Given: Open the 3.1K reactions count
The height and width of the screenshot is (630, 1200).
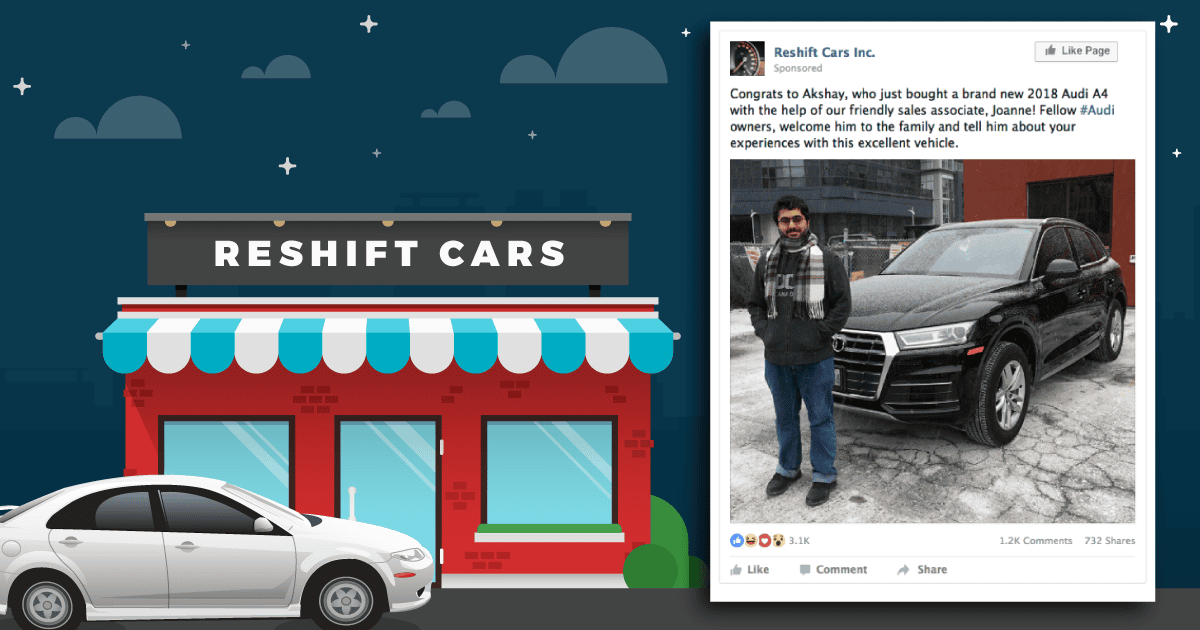Looking at the screenshot, I should pyautogui.click(x=799, y=541).
